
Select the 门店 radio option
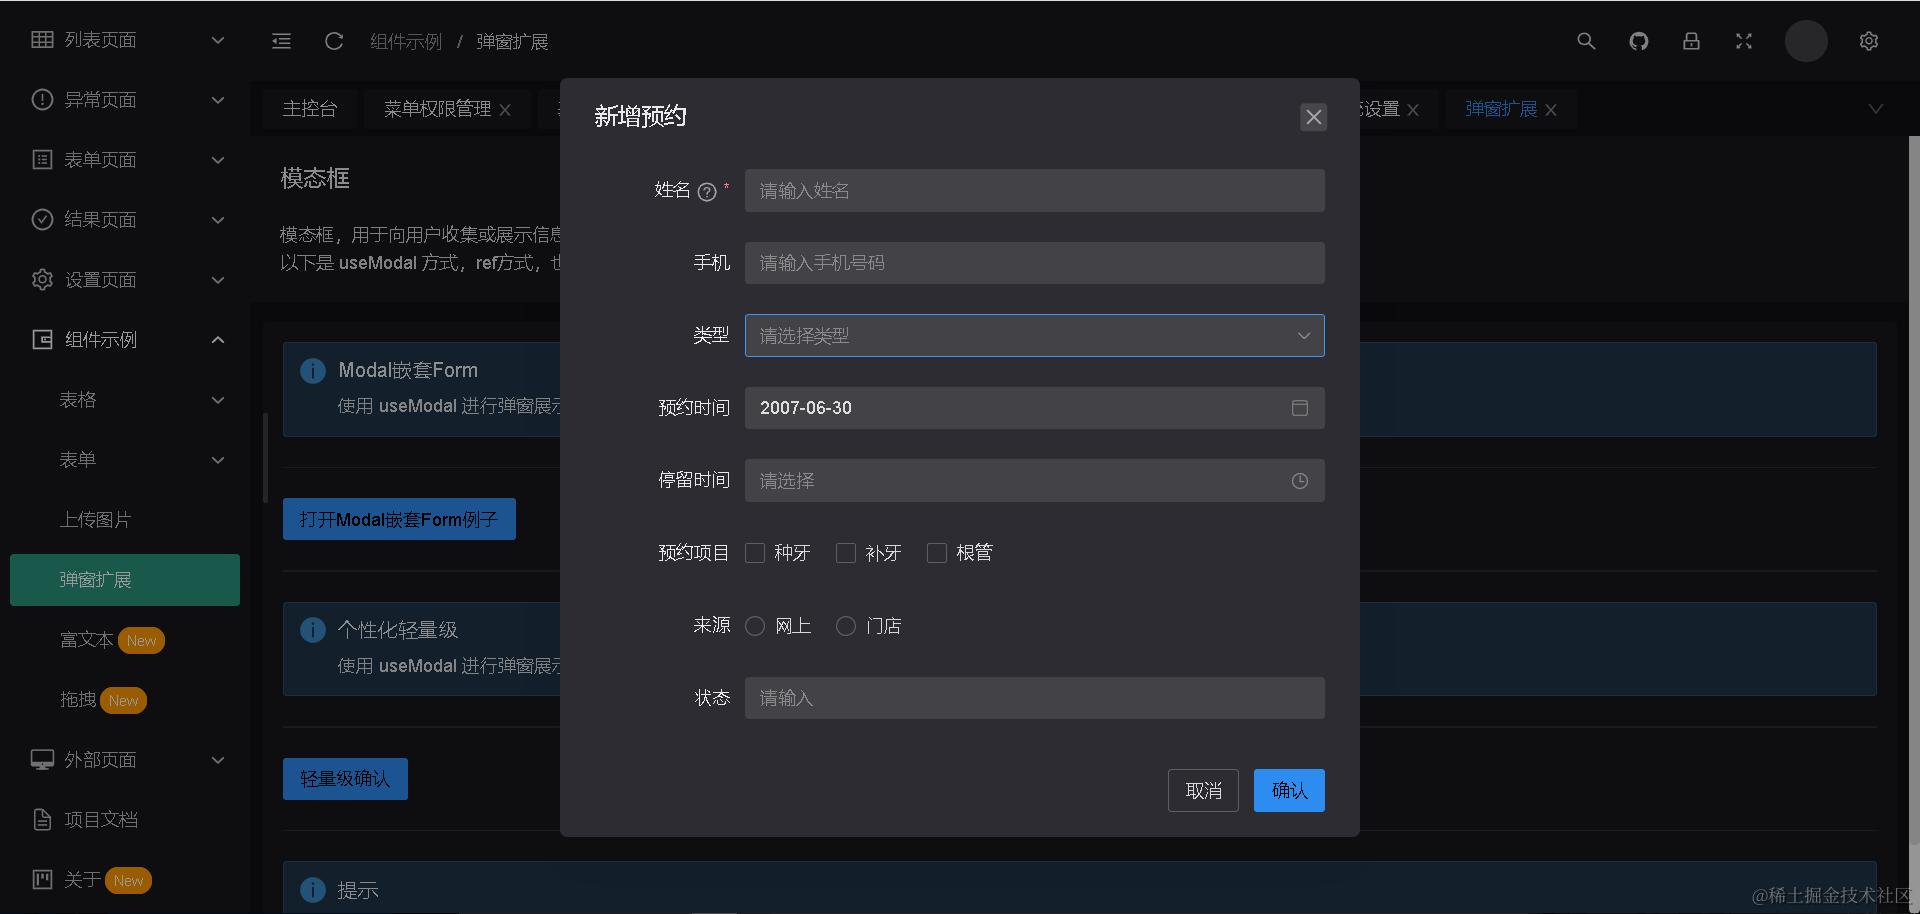(x=846, y=626)
